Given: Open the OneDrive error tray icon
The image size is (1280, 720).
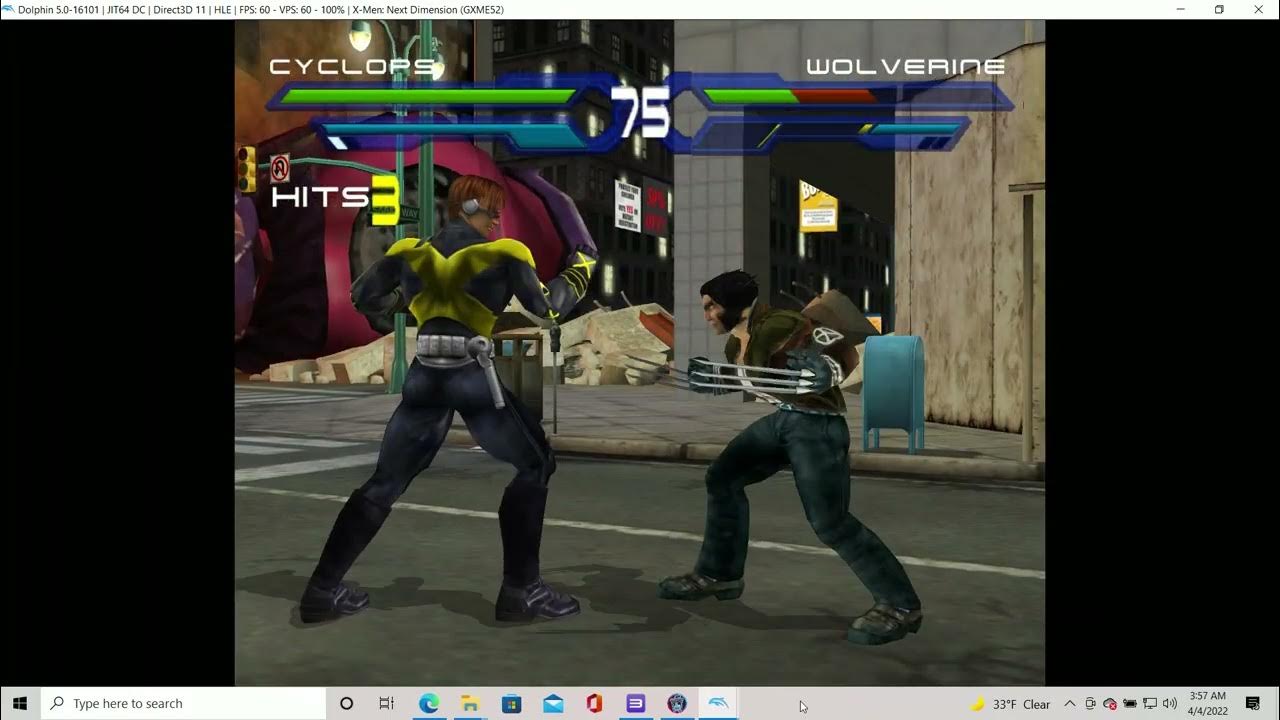Looking at the screenshot, I should (1110, 704).
